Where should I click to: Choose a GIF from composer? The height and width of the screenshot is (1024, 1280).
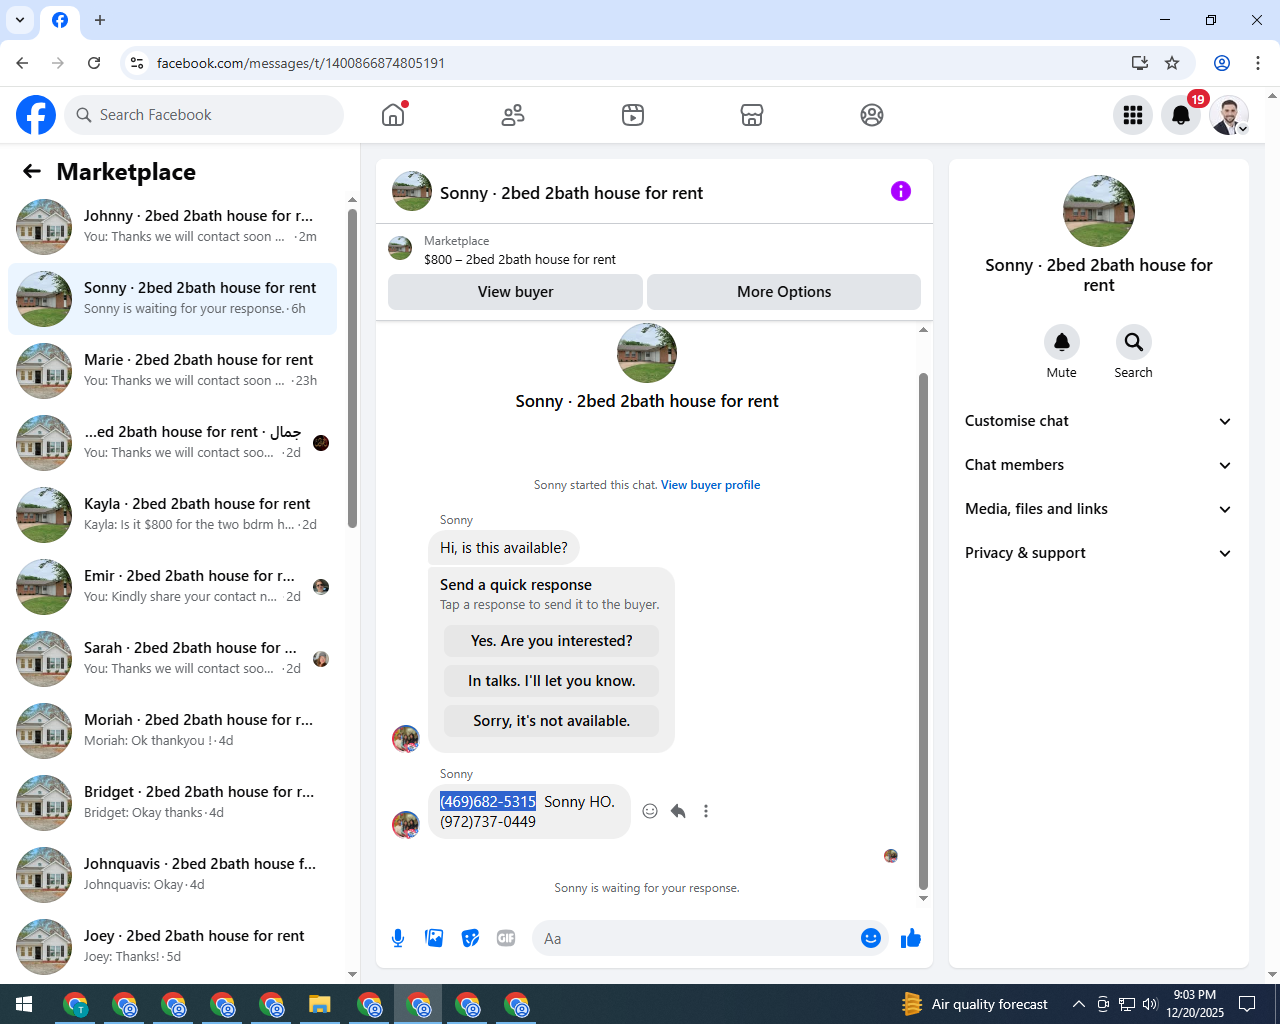pos(506,938)
